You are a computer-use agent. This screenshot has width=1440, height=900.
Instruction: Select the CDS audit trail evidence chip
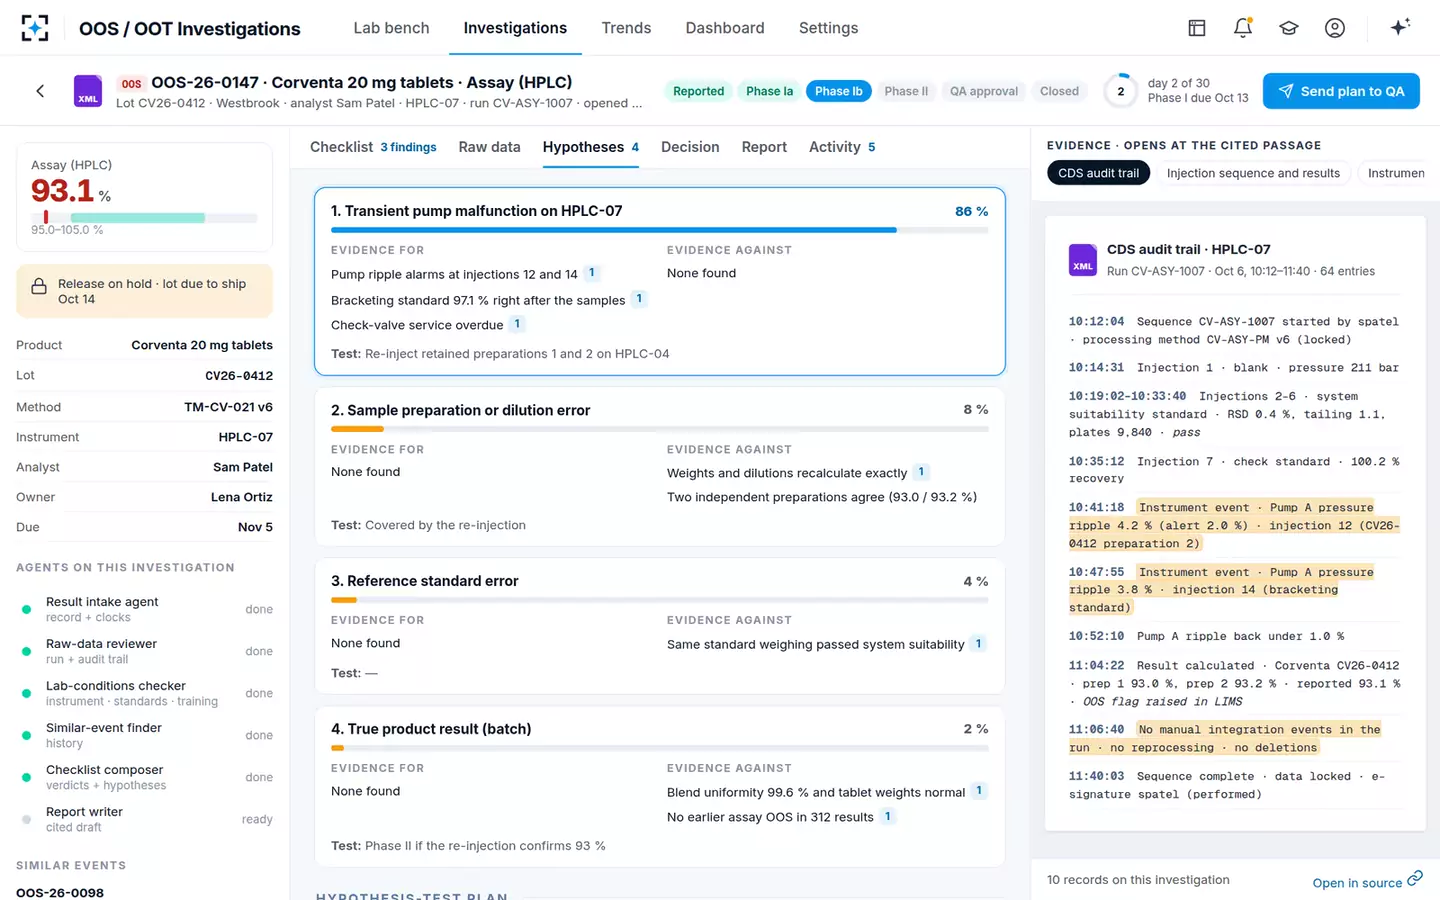pos(1098,173)
